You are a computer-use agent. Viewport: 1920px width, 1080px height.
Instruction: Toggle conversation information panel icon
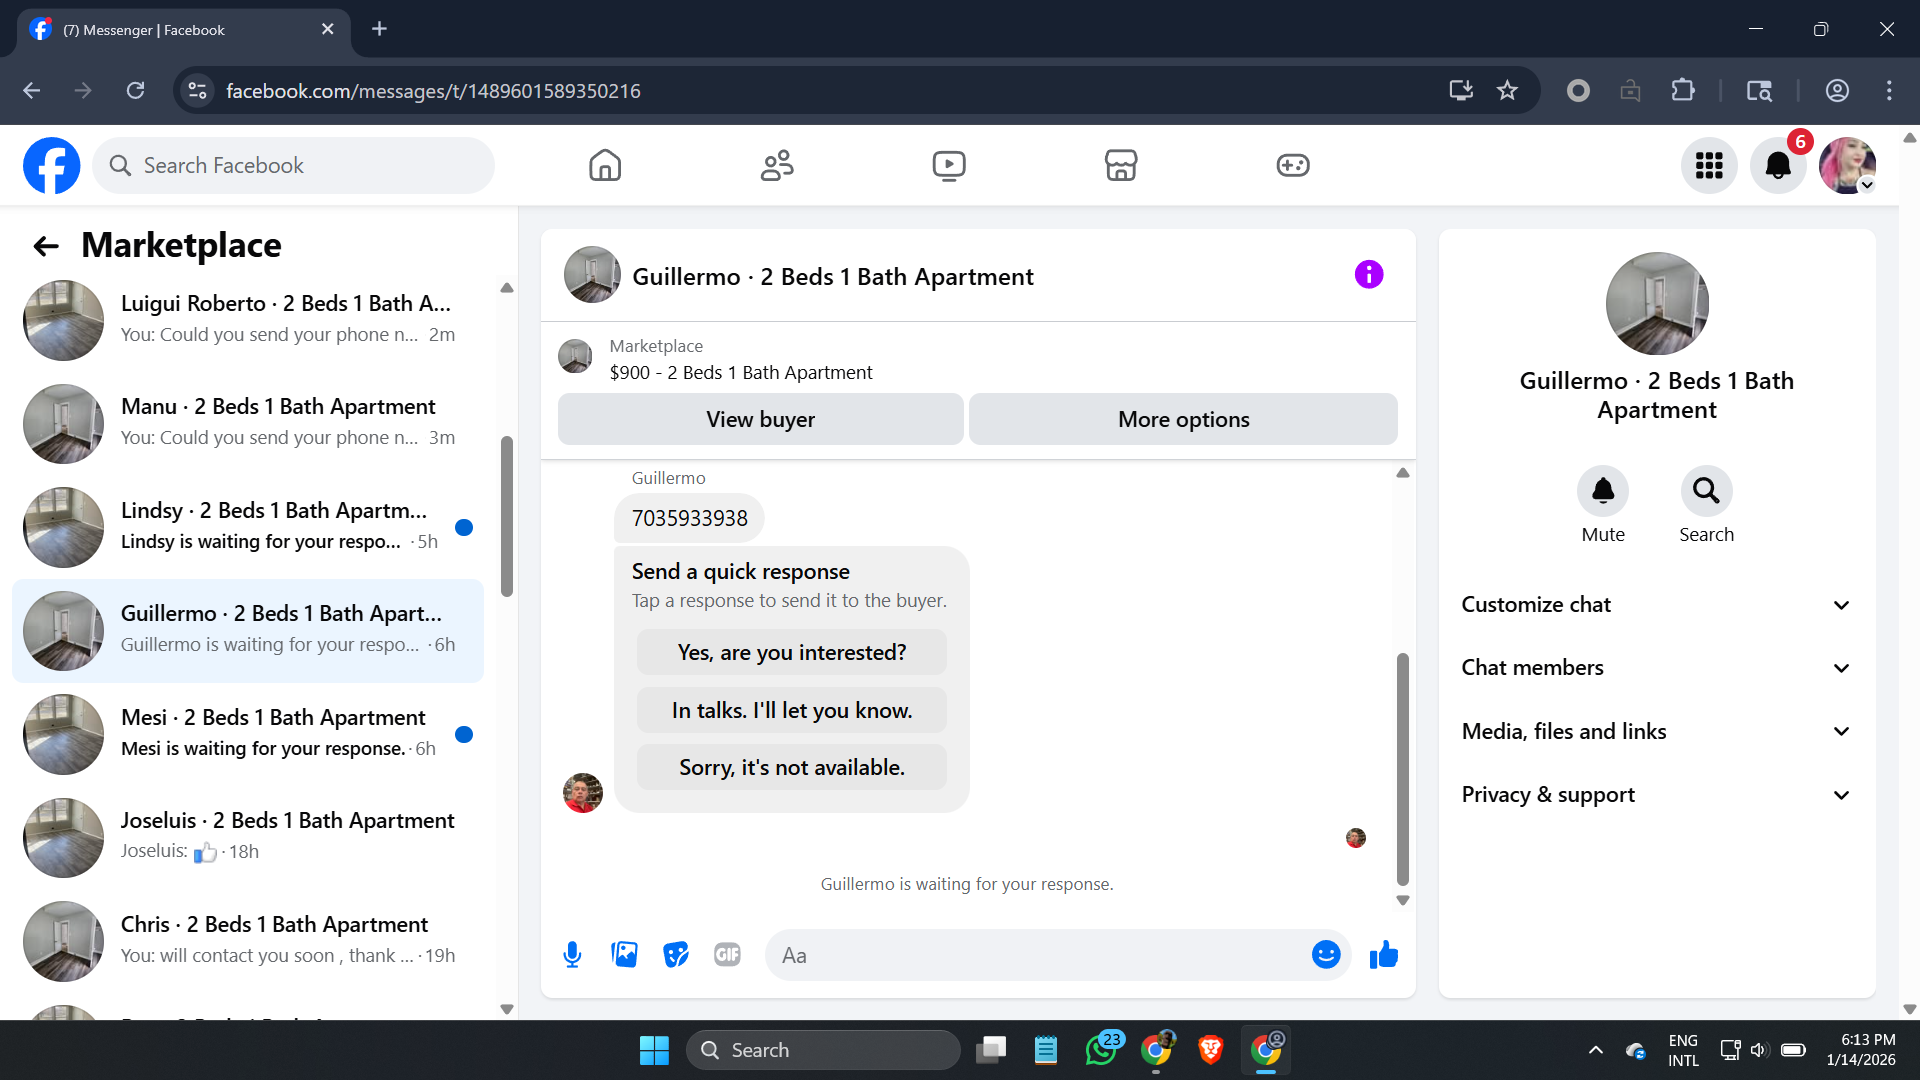(1369, 274)
